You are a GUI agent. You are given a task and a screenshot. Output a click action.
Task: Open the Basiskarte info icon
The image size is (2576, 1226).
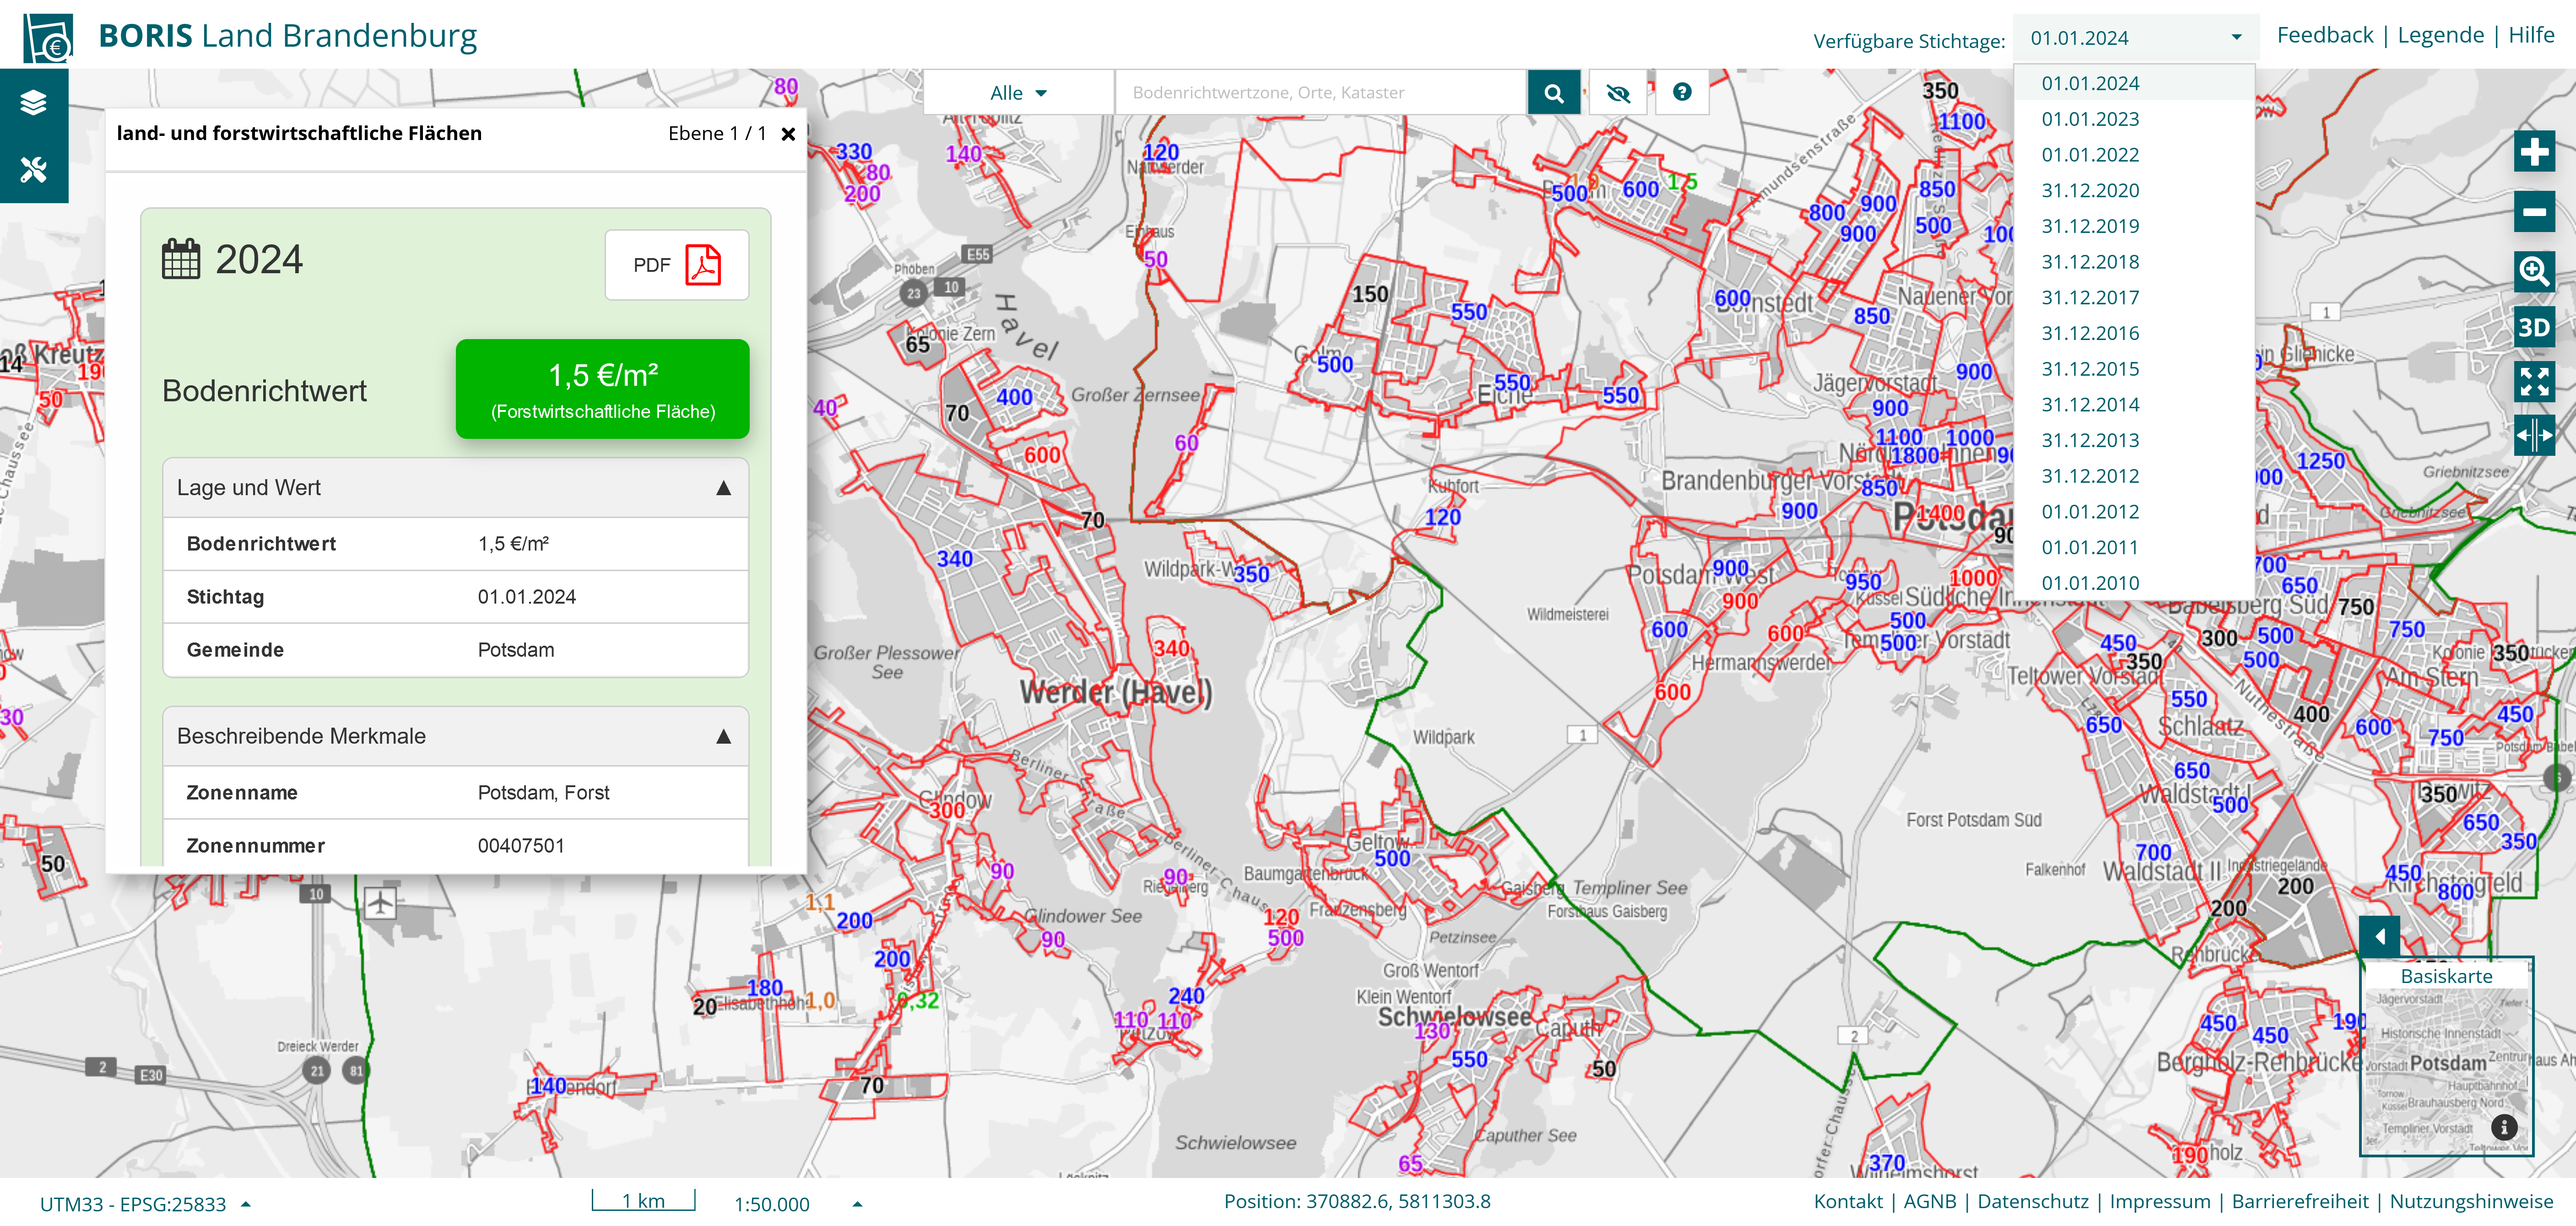[2504, 1127]
